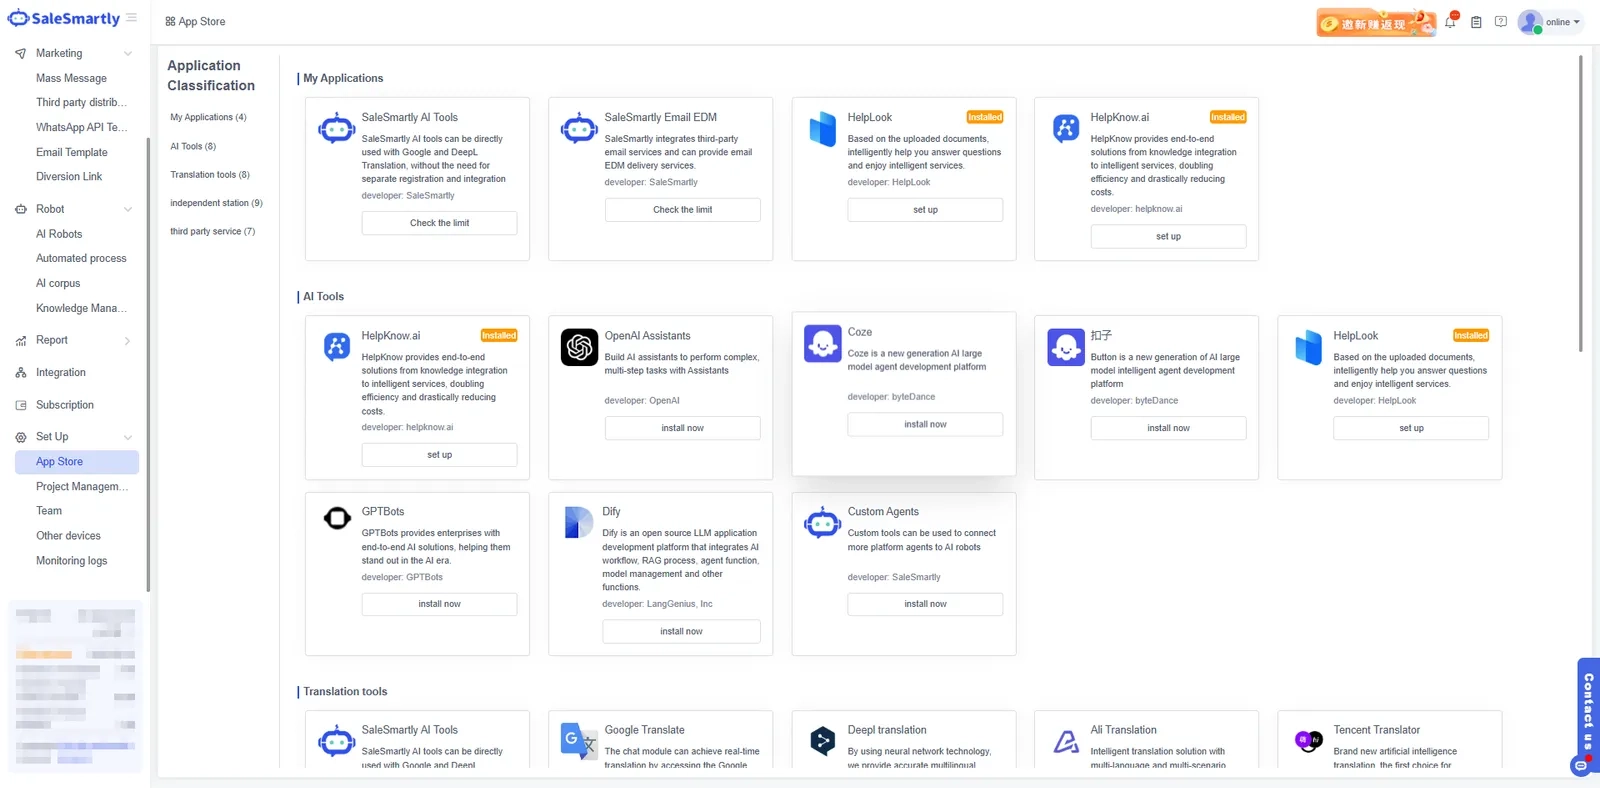1600x788 pixels.
Task: Install Coze now
Action: tap(925, 425)
